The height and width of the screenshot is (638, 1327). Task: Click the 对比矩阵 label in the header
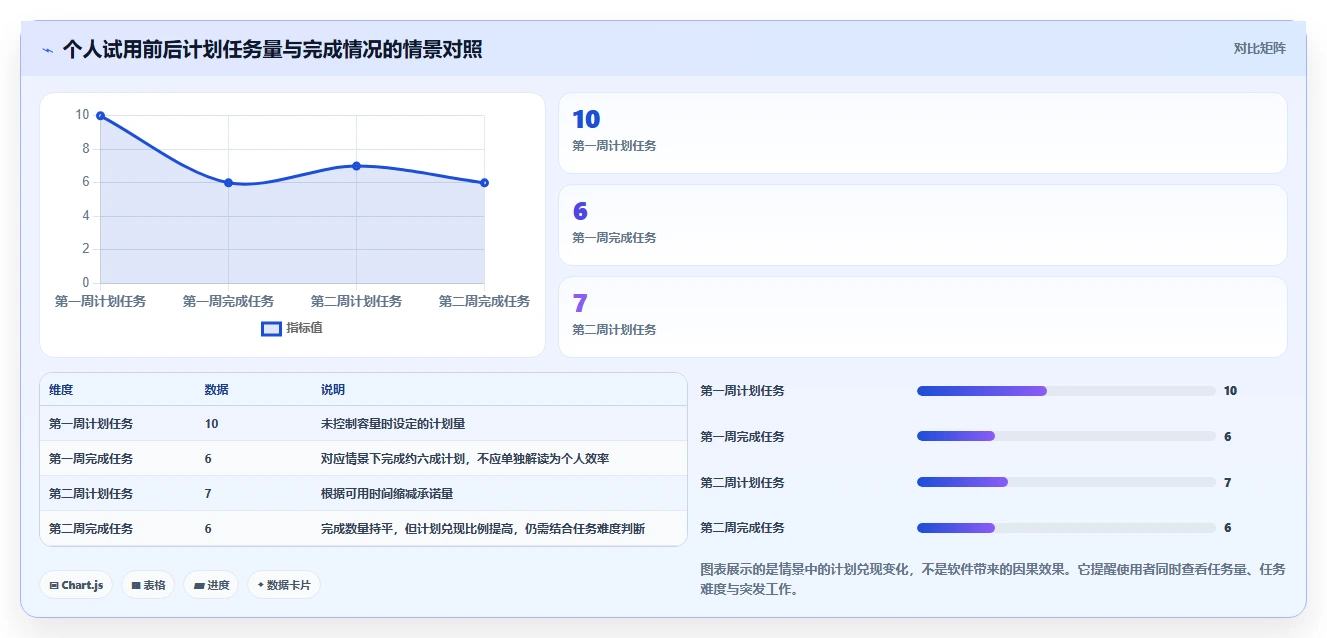pyautogui.click(x=1259, y=48)
